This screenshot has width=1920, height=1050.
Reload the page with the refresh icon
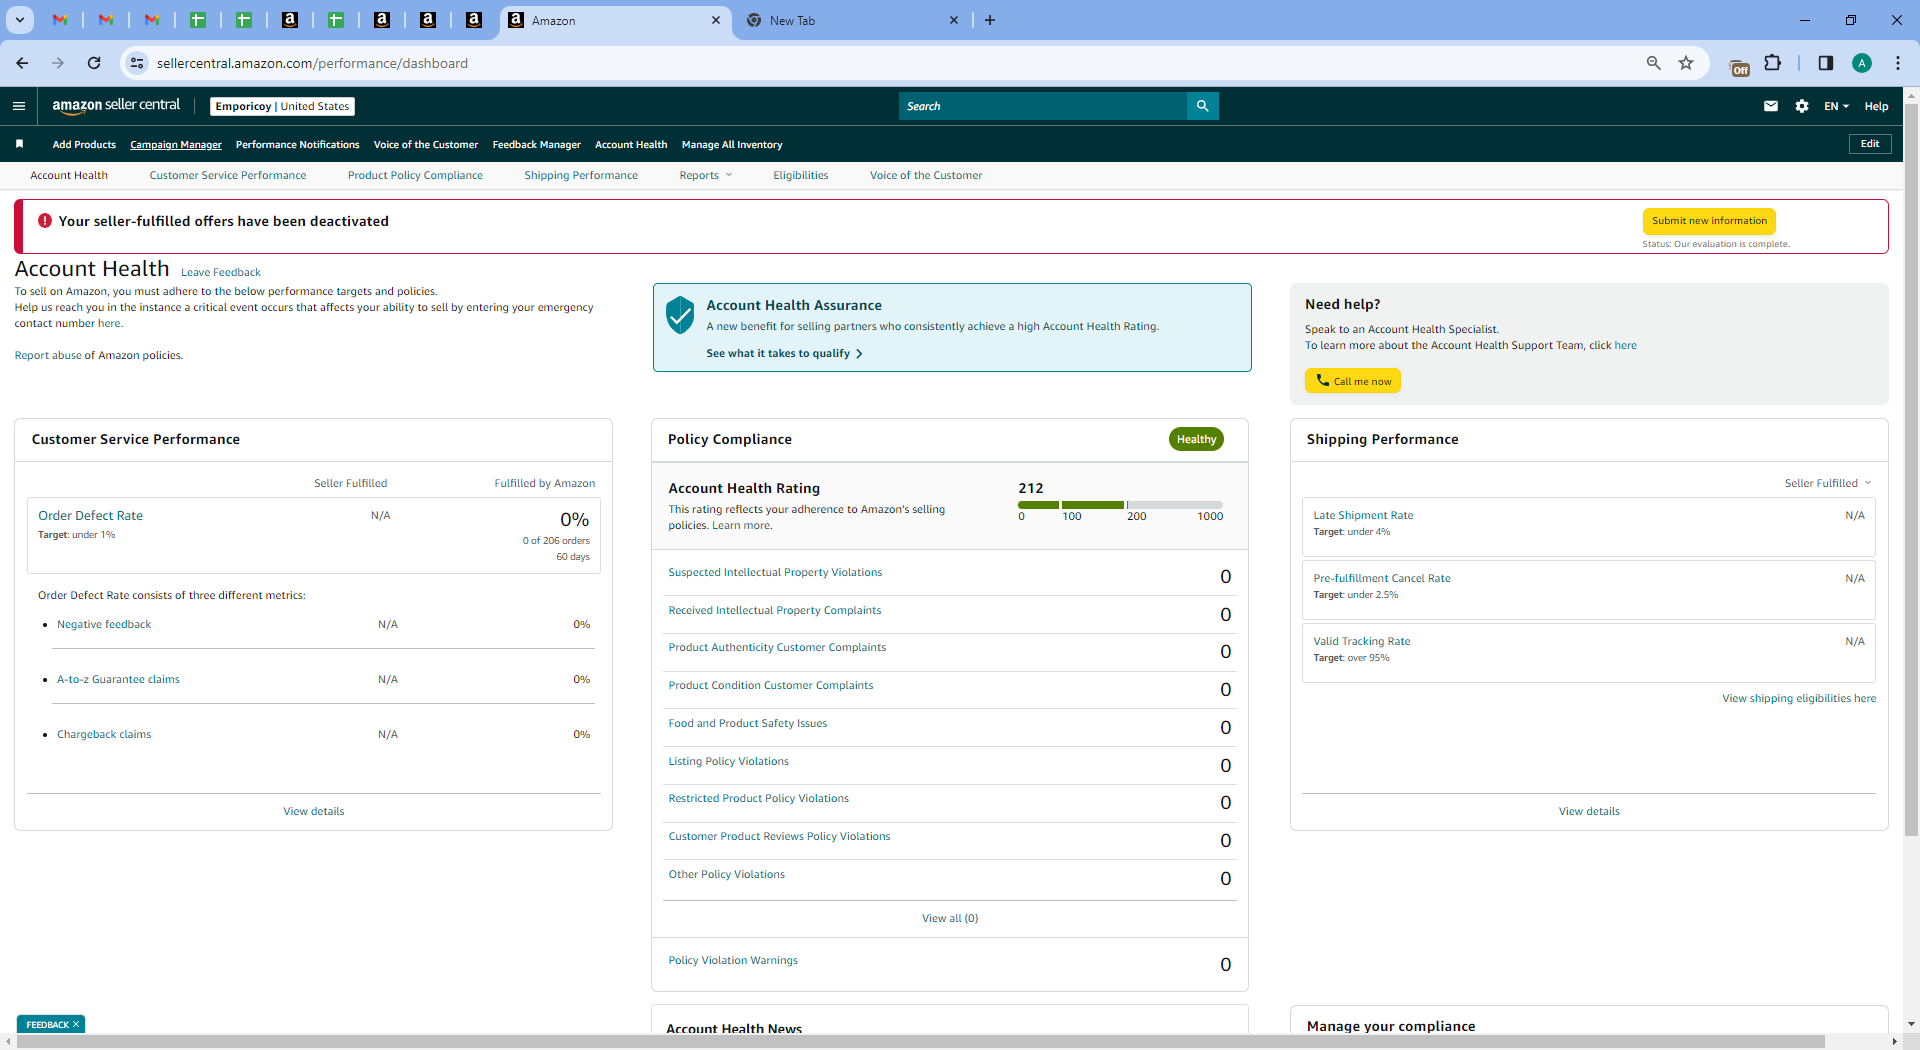coord(94,63)
